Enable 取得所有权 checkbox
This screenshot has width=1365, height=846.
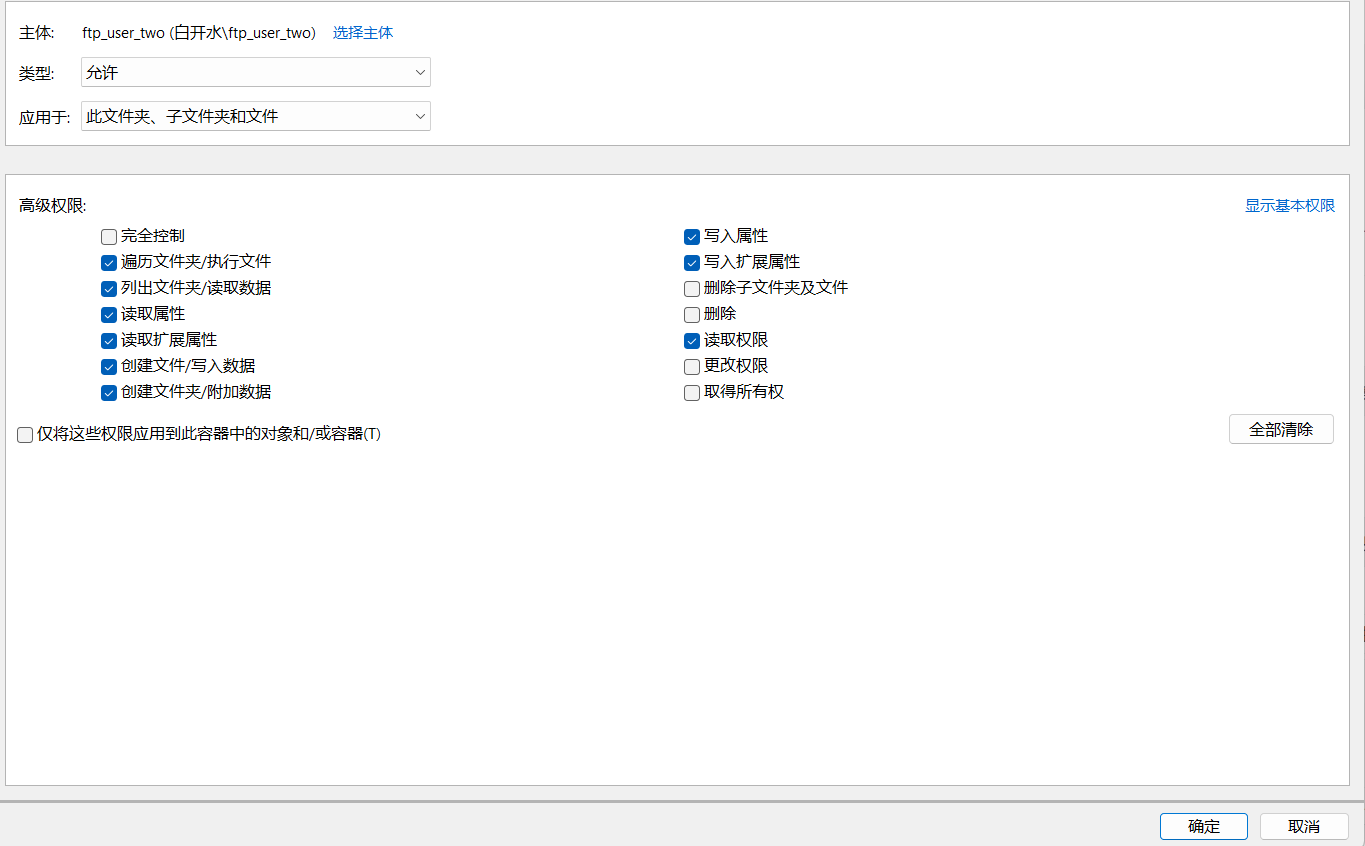692,393
